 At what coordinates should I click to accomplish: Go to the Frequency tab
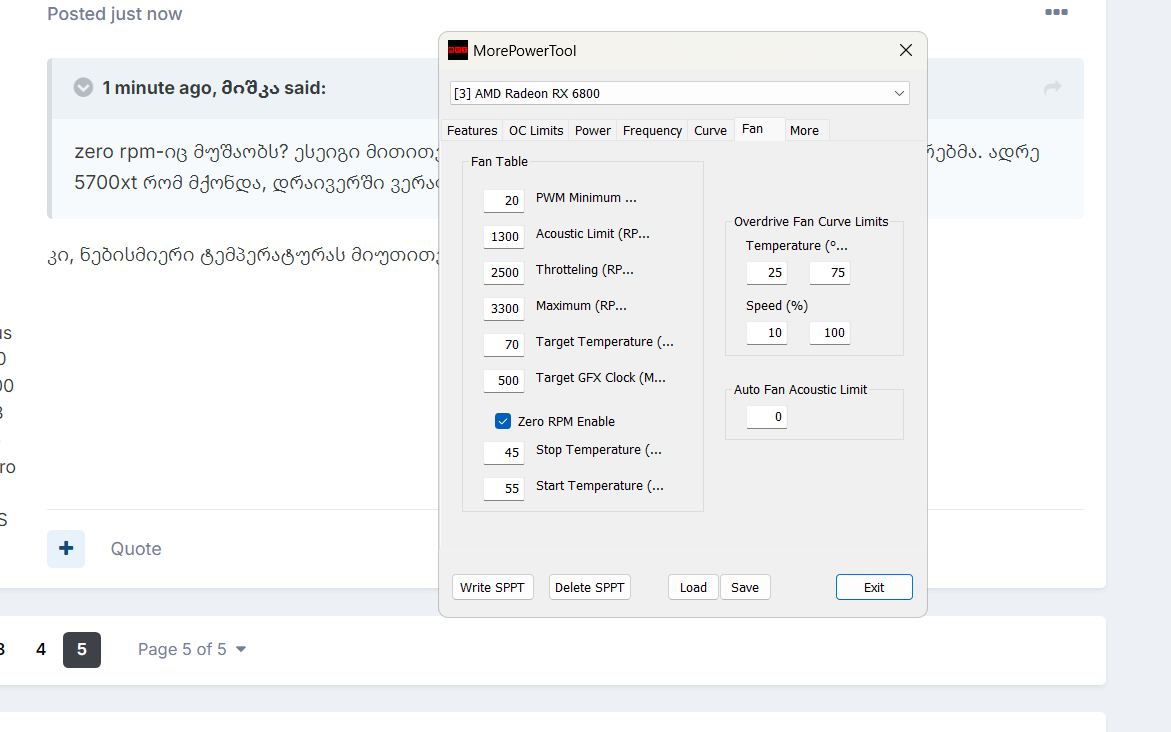coord(652,130)
